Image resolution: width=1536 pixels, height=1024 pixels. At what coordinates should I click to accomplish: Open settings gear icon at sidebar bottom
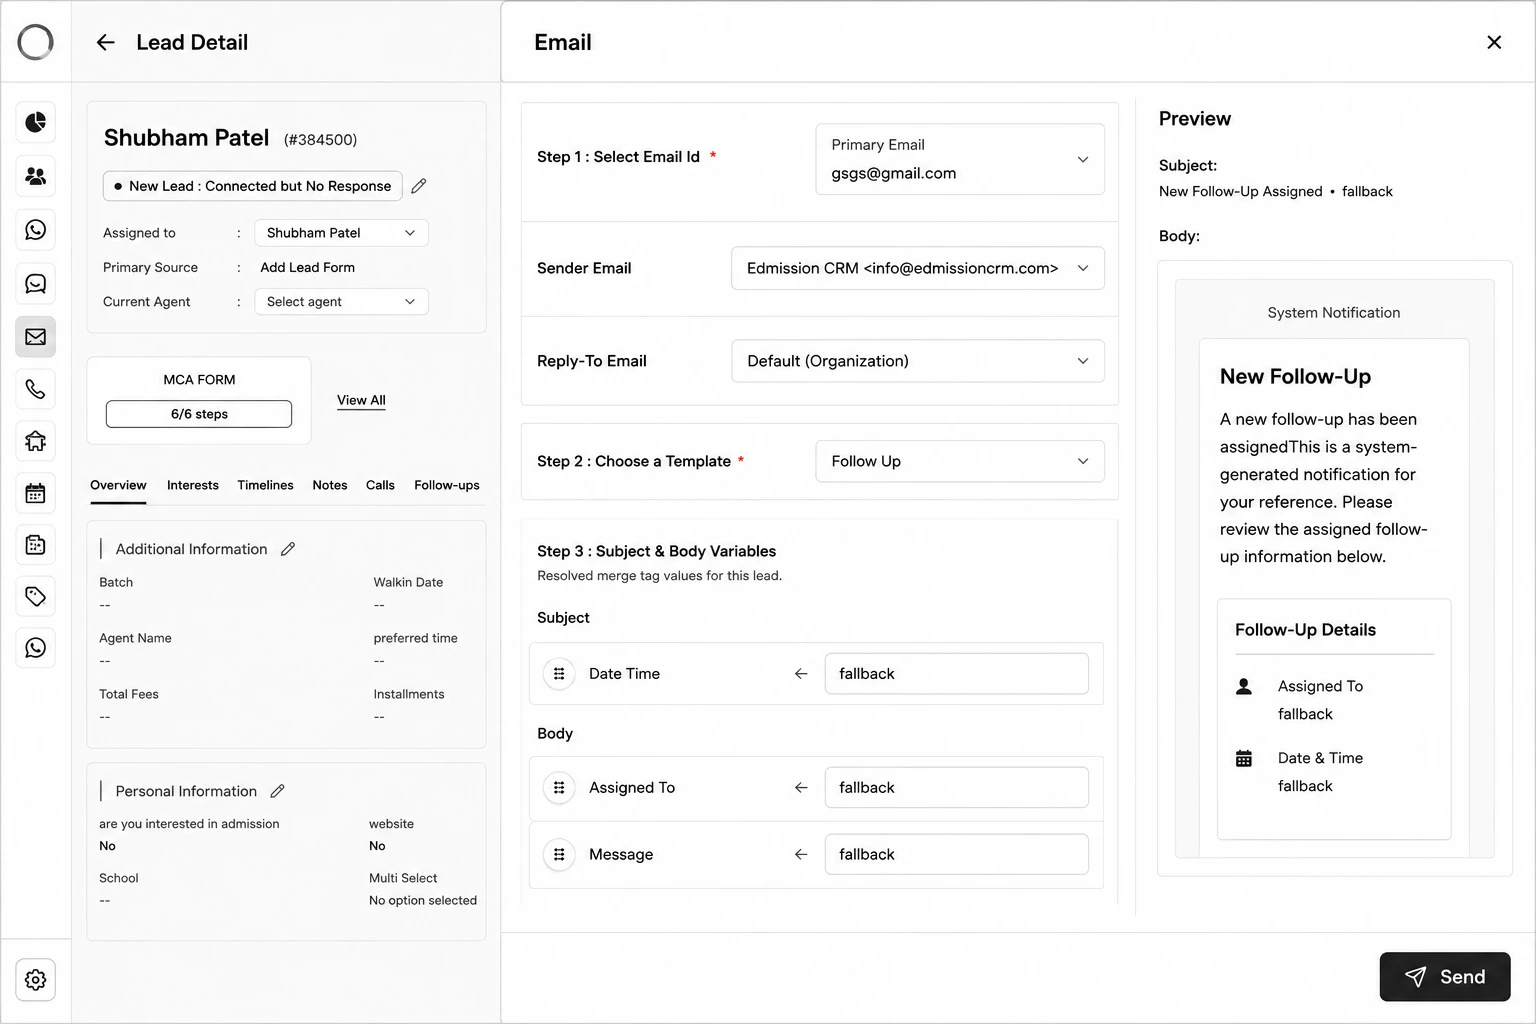pos(35,980)
